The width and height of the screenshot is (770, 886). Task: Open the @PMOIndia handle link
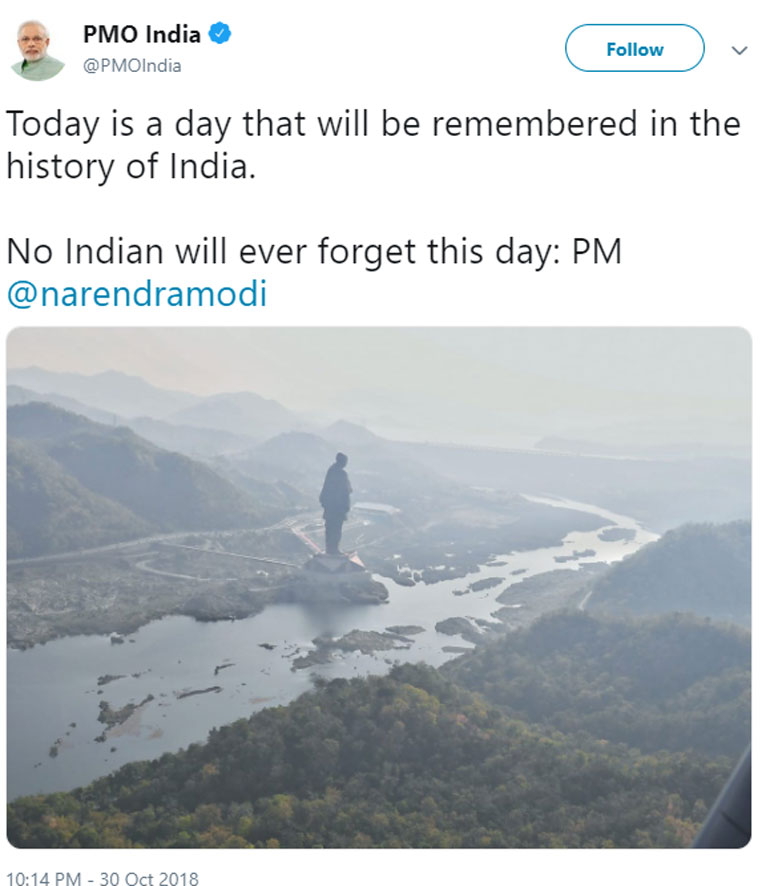132,66
